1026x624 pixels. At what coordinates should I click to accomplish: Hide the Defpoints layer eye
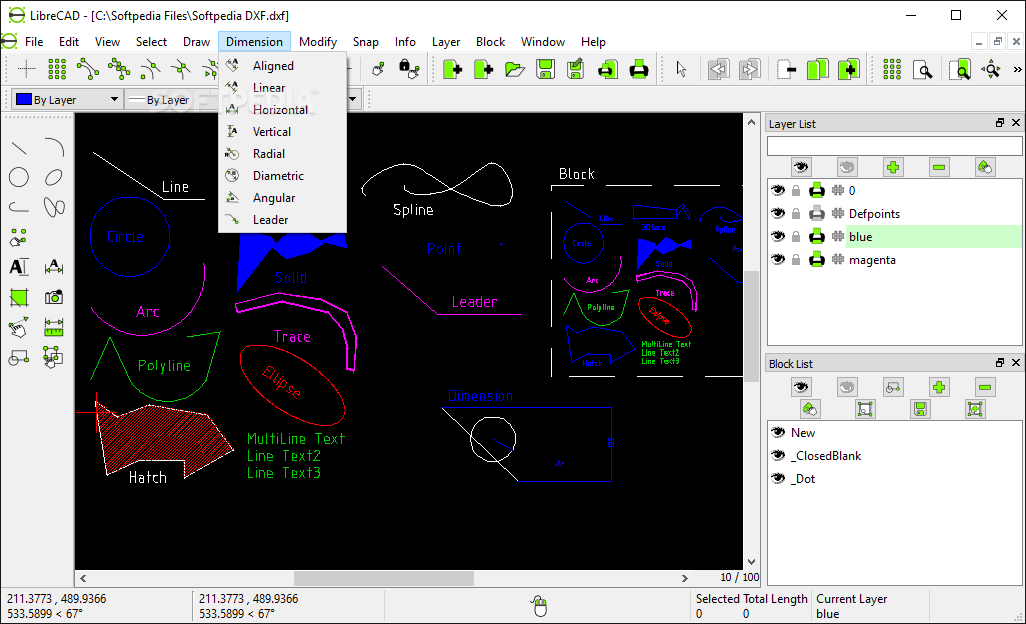pyautogui.click(x=778, y=213)
